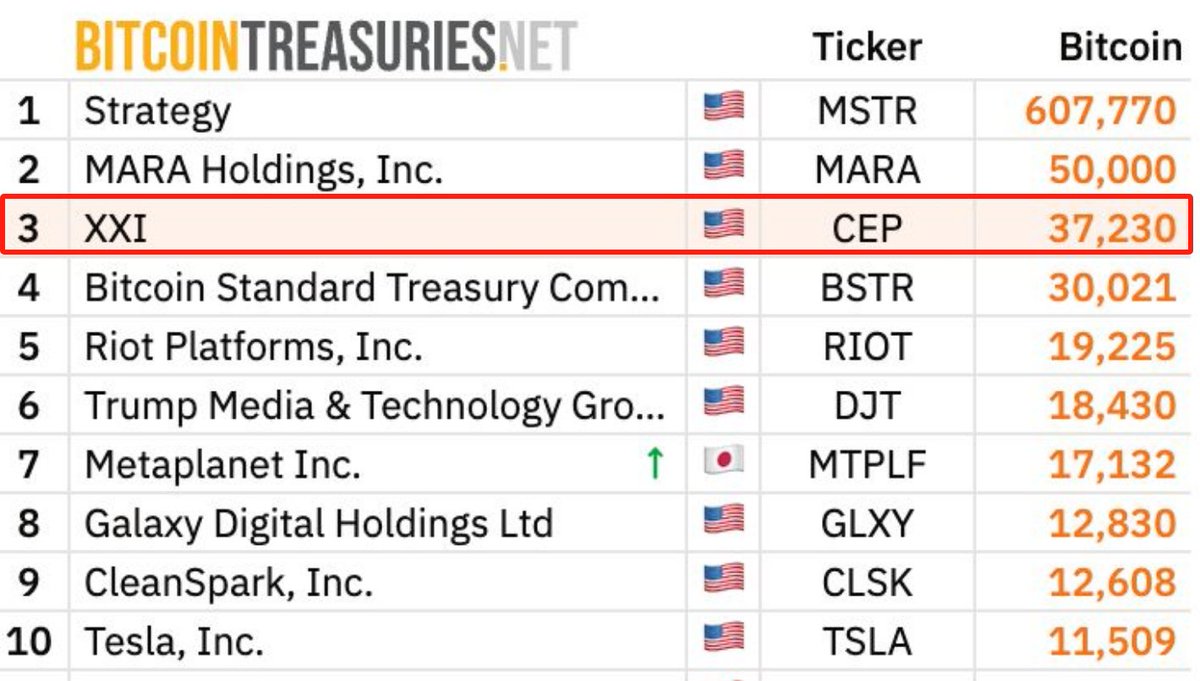Click the 607,770 bitcoin holdings value

click(x=1100, y=111)
